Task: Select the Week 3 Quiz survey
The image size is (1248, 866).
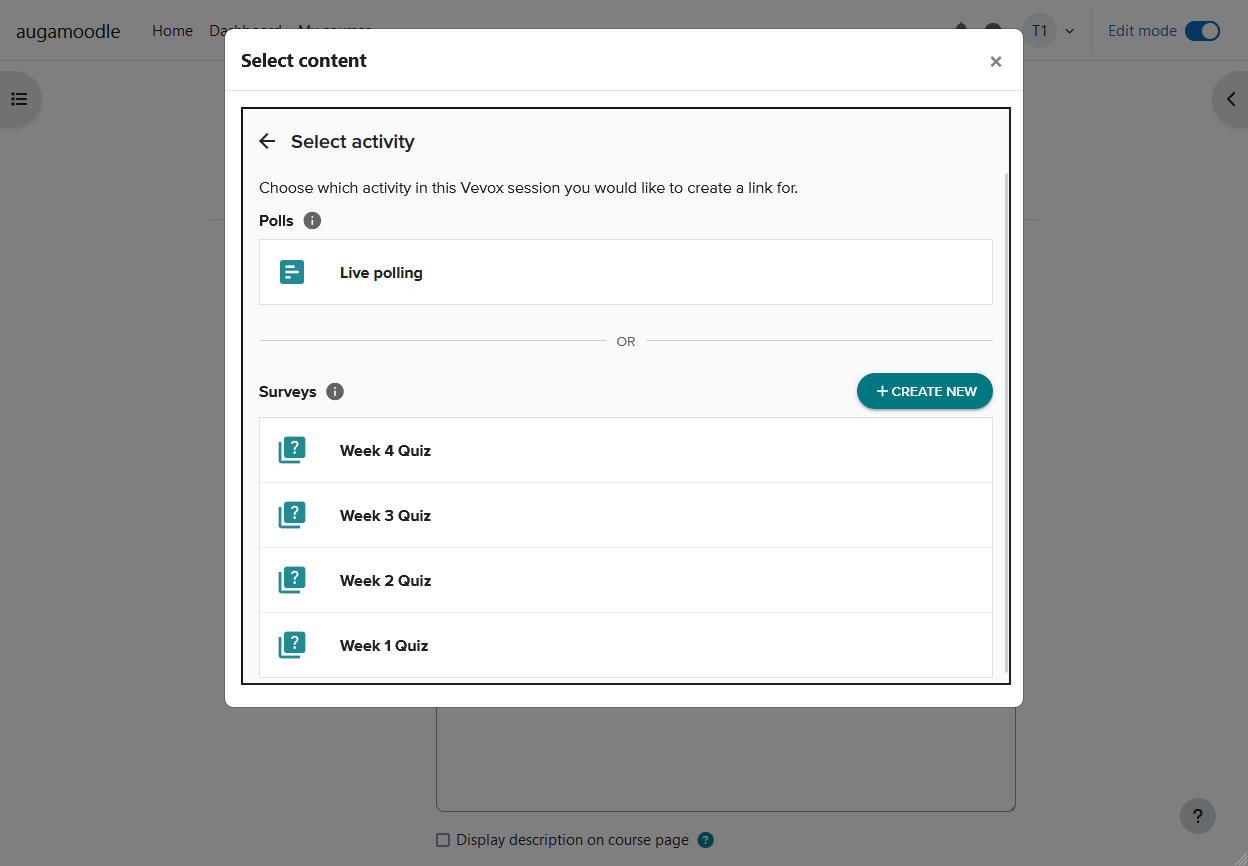Action: click(385, 516)
